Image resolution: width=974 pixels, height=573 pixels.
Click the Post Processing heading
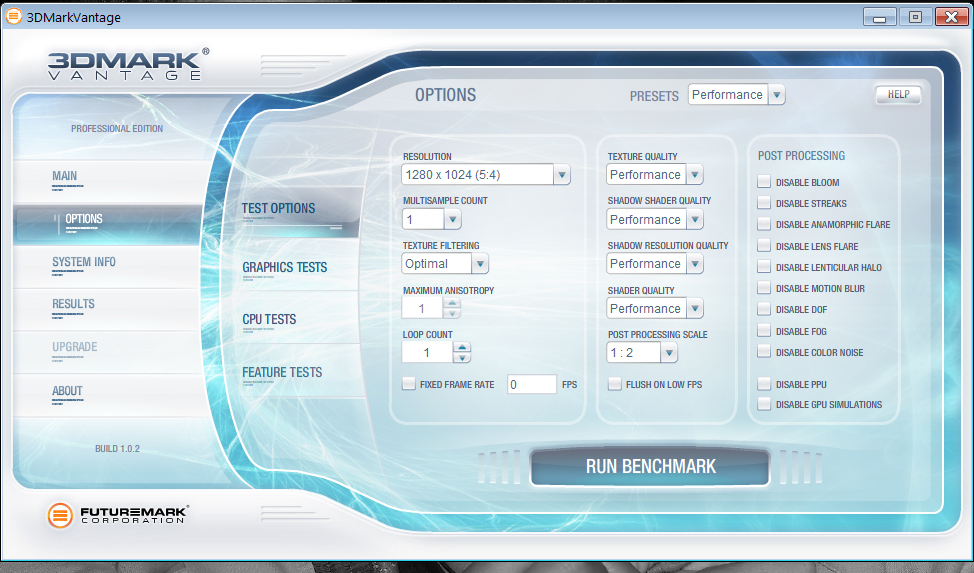click(x=801, y=156)
